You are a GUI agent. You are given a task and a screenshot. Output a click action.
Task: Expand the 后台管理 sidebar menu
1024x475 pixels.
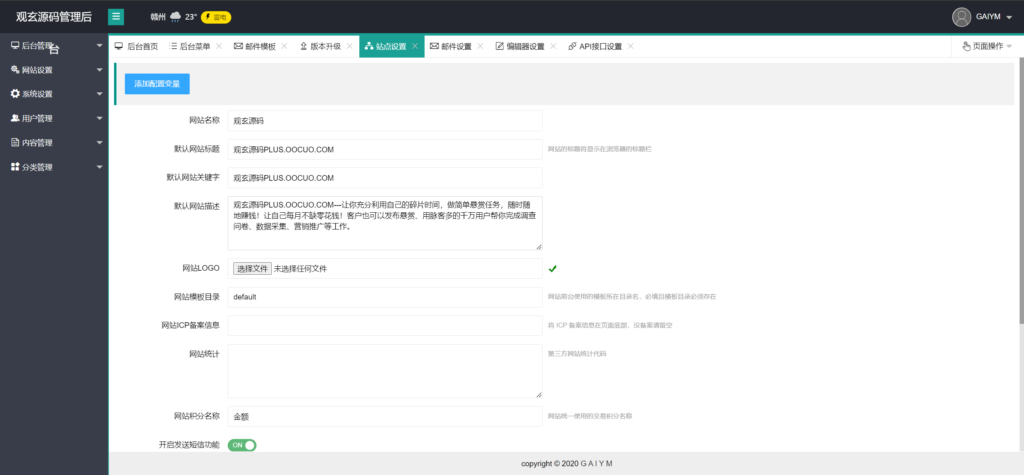pos(54,46)
